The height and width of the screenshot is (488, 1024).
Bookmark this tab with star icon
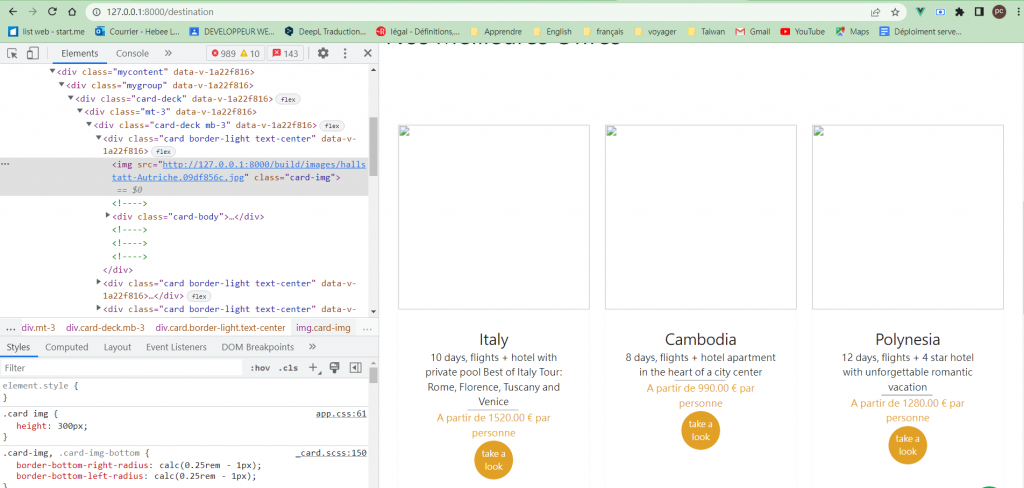895,12
